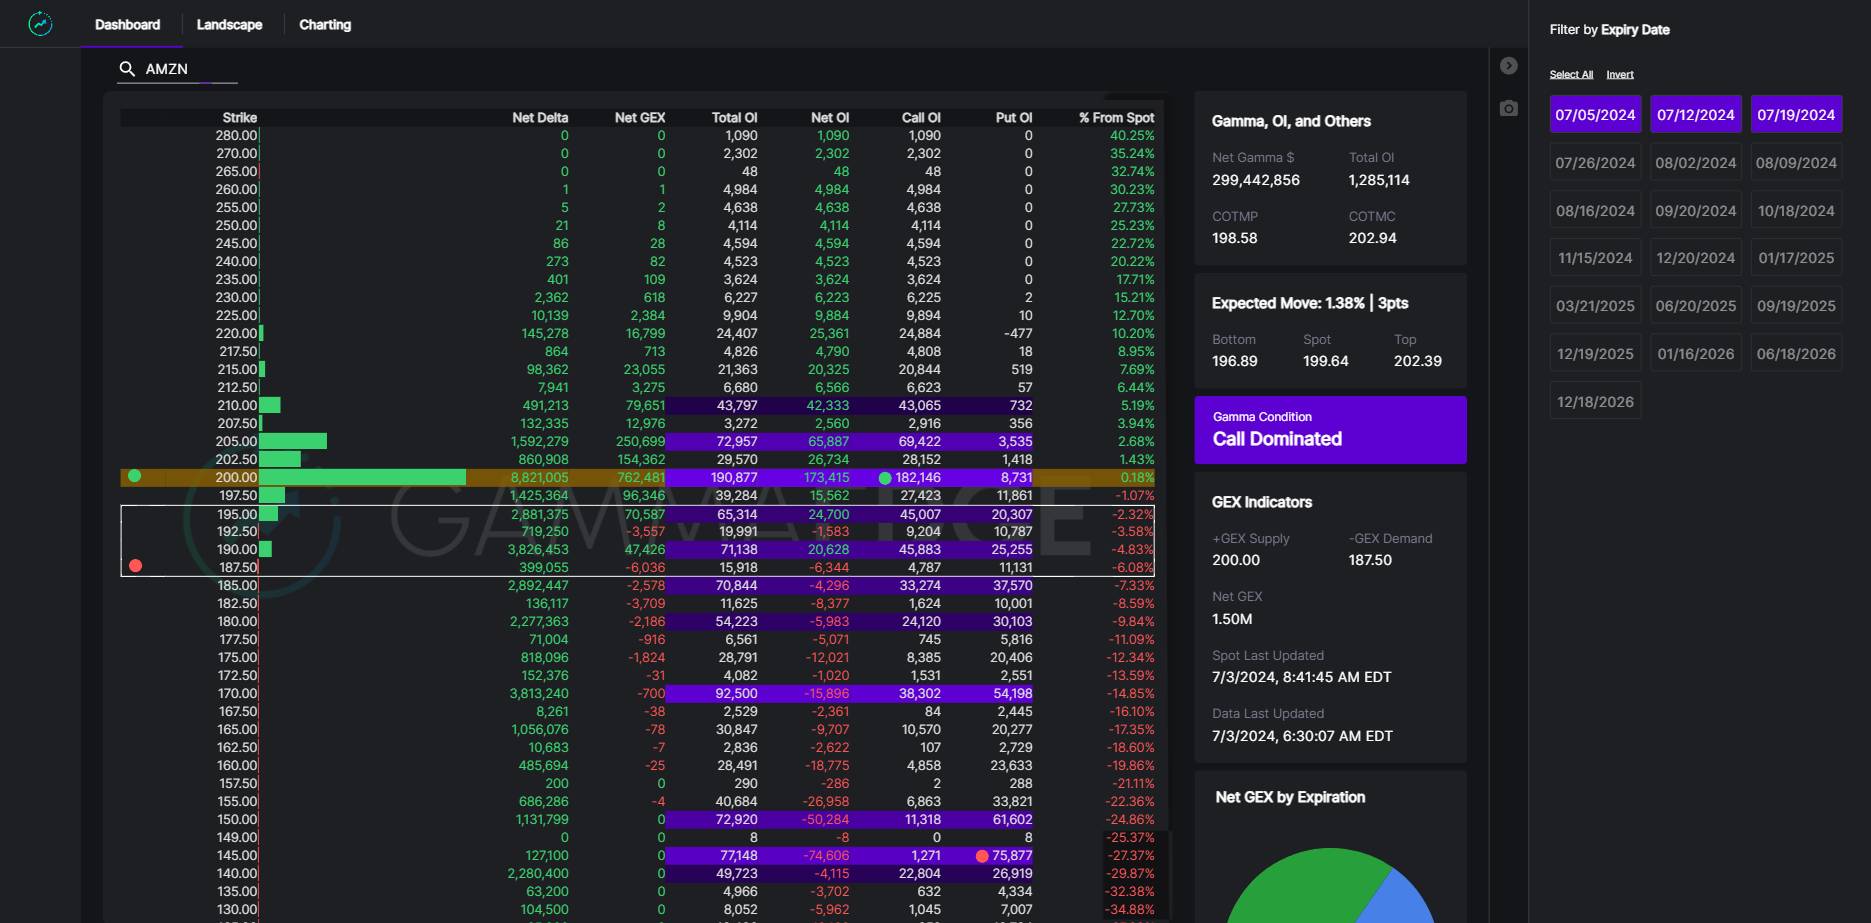
Task: Click Total OI value 92,500 at 170 strike
Action: [736, 693]
